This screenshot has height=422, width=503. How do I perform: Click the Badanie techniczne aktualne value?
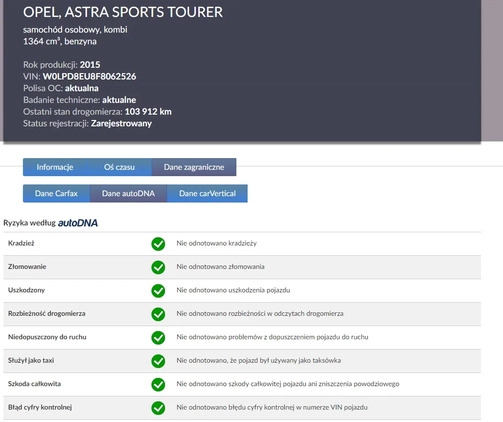(119, 100)
